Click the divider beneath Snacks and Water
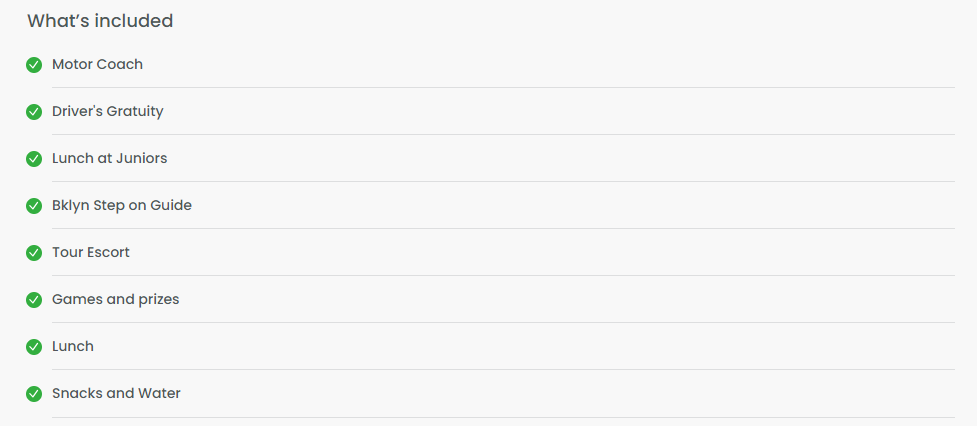The width and height of the screenshot is (977, 426). [x=503, y=417]
